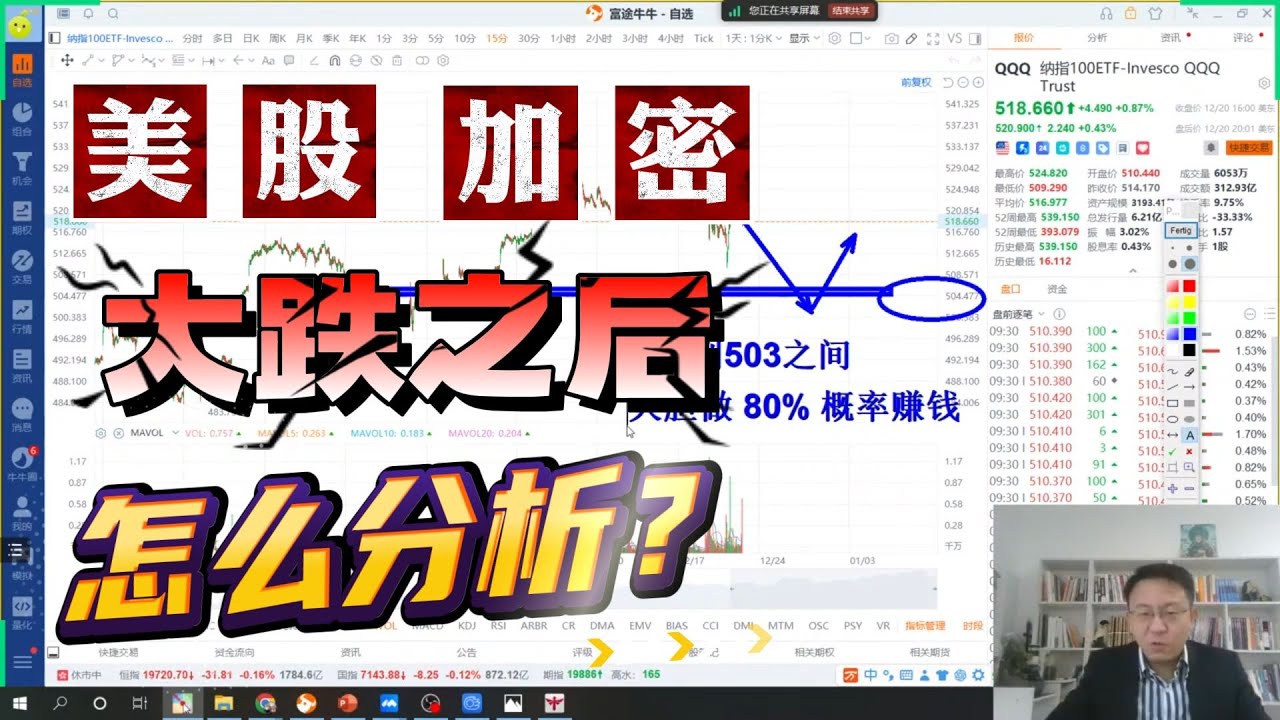Open 自选 watchlist in left sidebar
This screenshot has height=720, width=1280.
pos(21,70)
